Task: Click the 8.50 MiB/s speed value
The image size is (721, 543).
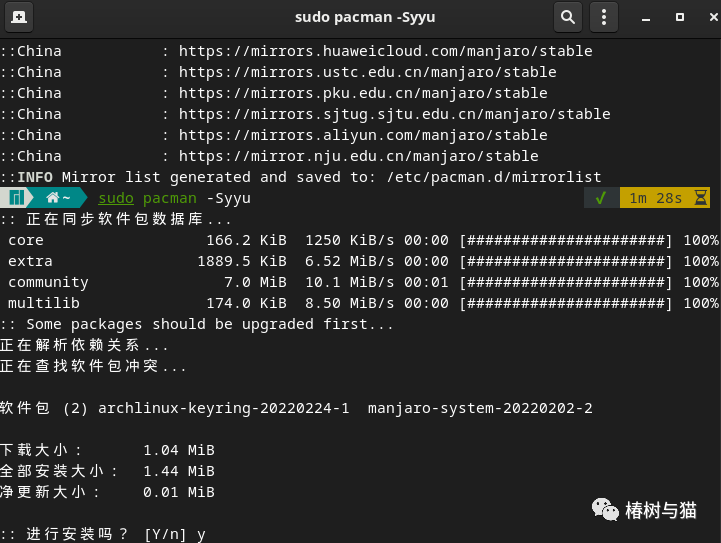Action: [349, 303]
